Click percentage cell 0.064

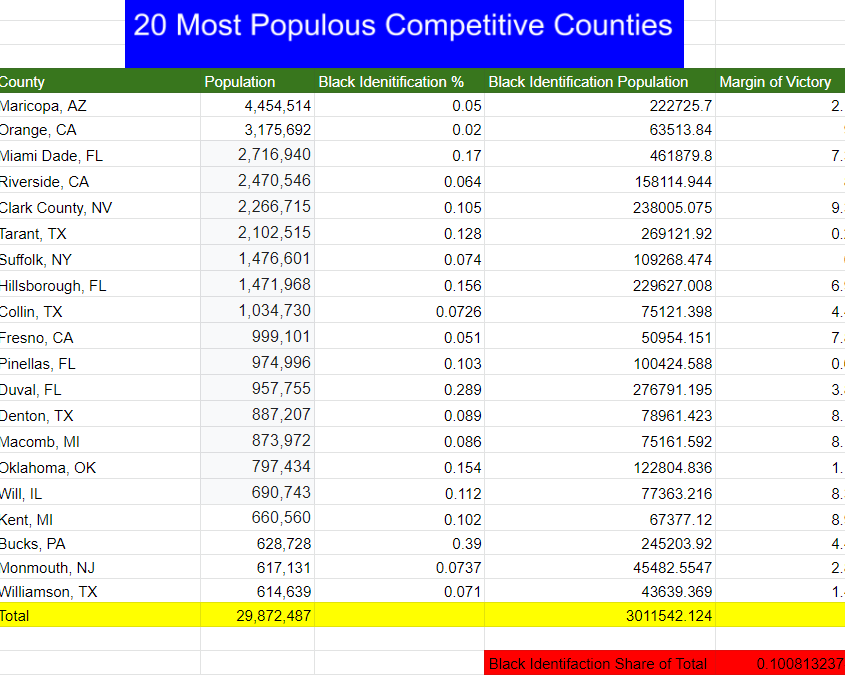click(399, 180)
